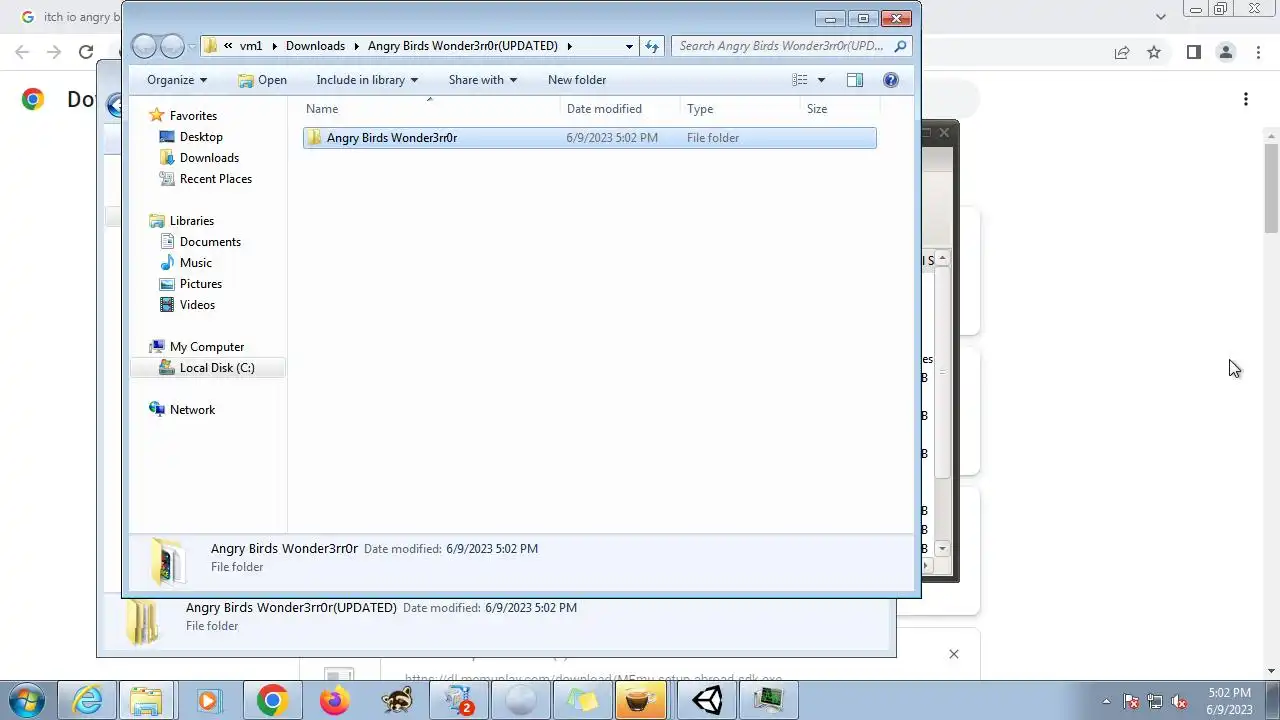Click the green monitor taskbar icon
This screenshot has width=1280, height=720.
(x=768, y=701)
